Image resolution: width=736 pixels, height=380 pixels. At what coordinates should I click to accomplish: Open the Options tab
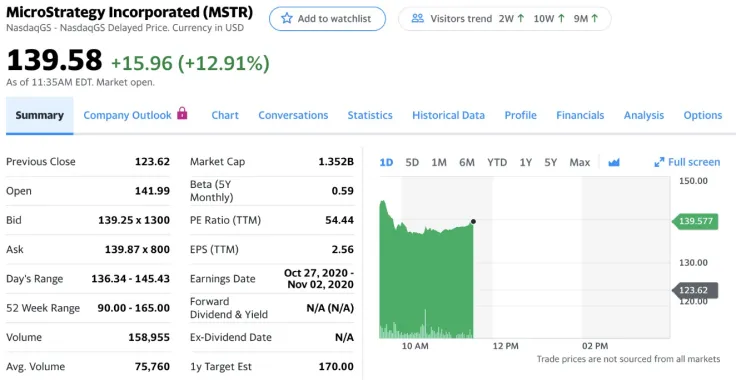click(703, 115)
